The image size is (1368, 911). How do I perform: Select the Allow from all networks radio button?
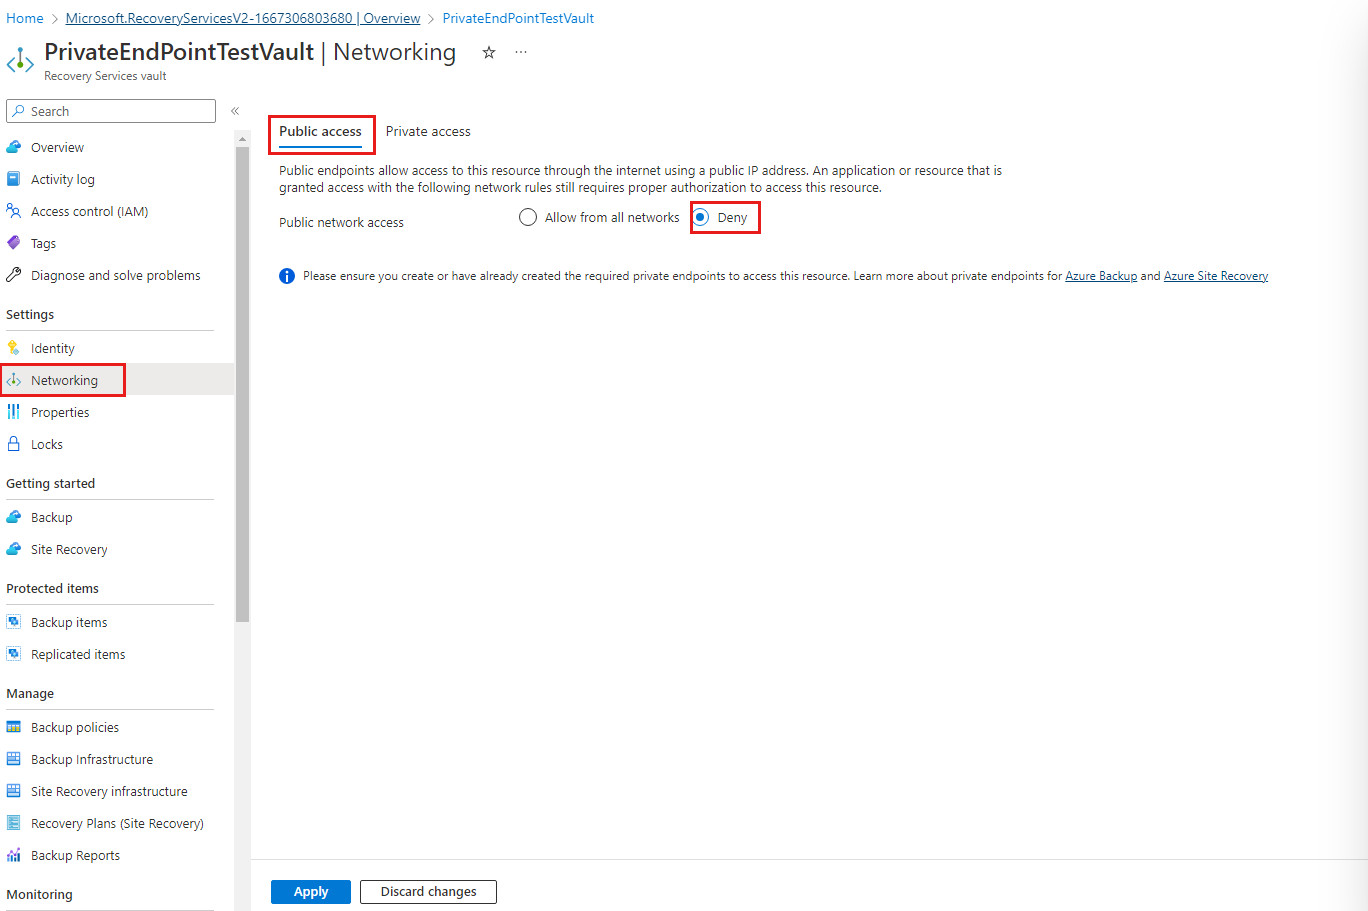[528, 217]
